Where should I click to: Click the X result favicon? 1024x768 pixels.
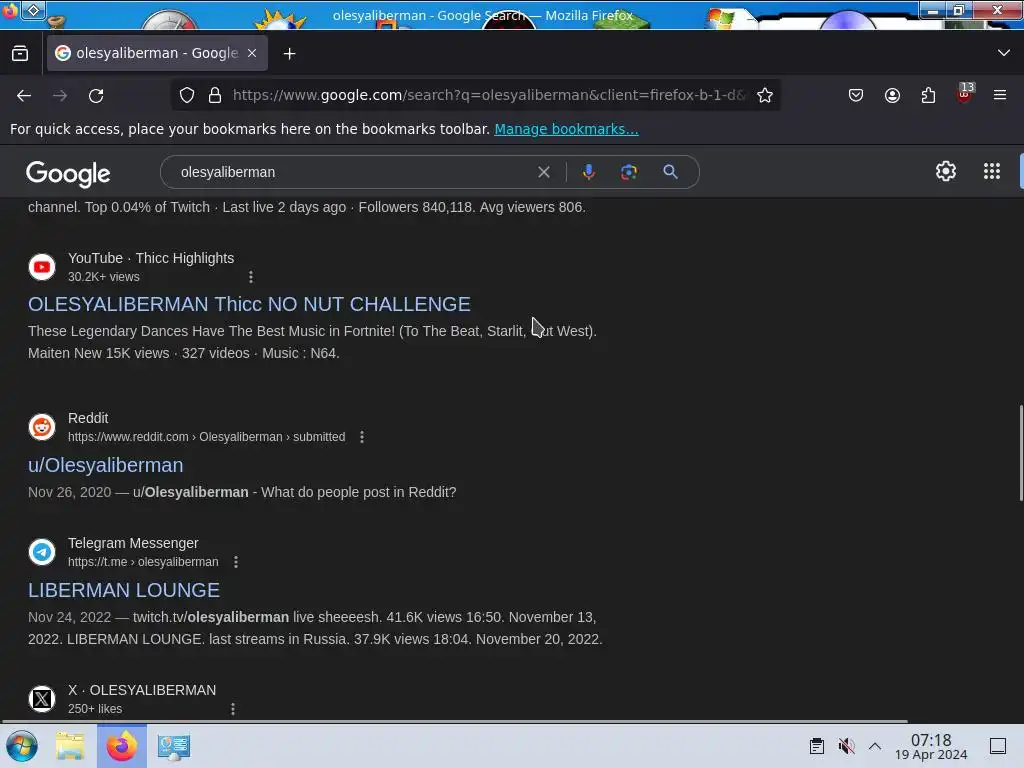click(x=42, y=699)
